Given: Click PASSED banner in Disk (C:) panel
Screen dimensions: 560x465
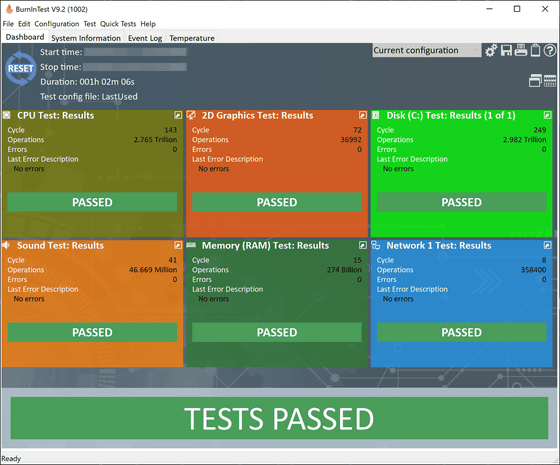Looking at the screenshot, I should [x=461, y=202].
